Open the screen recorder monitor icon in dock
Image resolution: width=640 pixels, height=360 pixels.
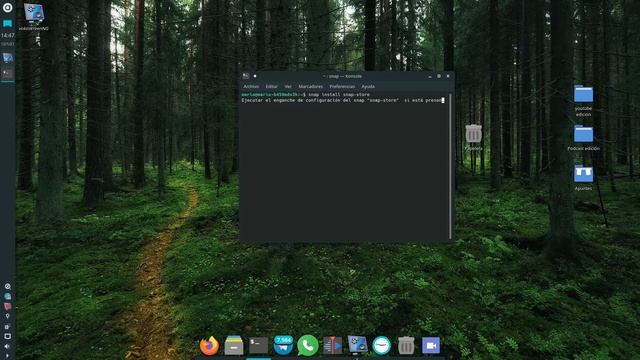(x=357, y=345)
